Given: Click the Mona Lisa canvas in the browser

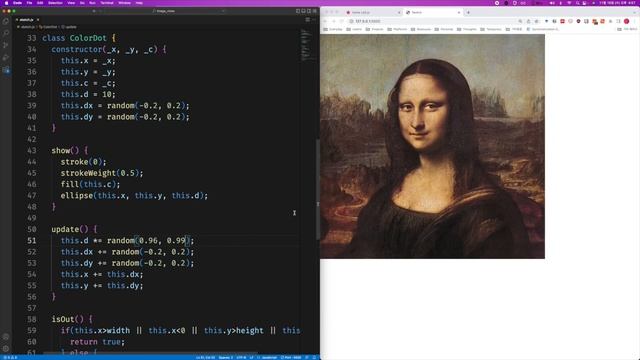Looking at the screenshot, I should click(432, 146).
